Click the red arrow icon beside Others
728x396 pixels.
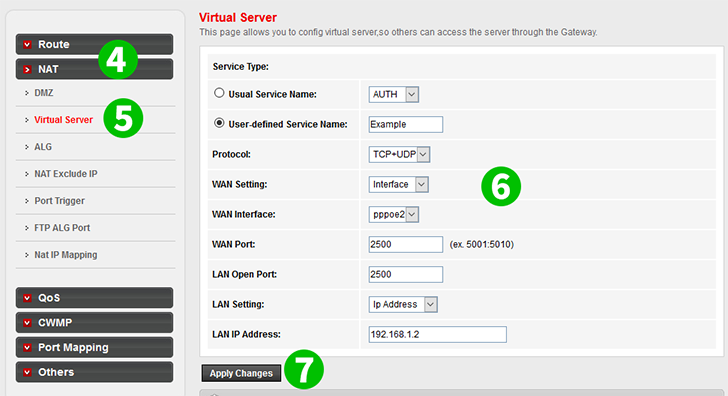click(x=27, y=372)
